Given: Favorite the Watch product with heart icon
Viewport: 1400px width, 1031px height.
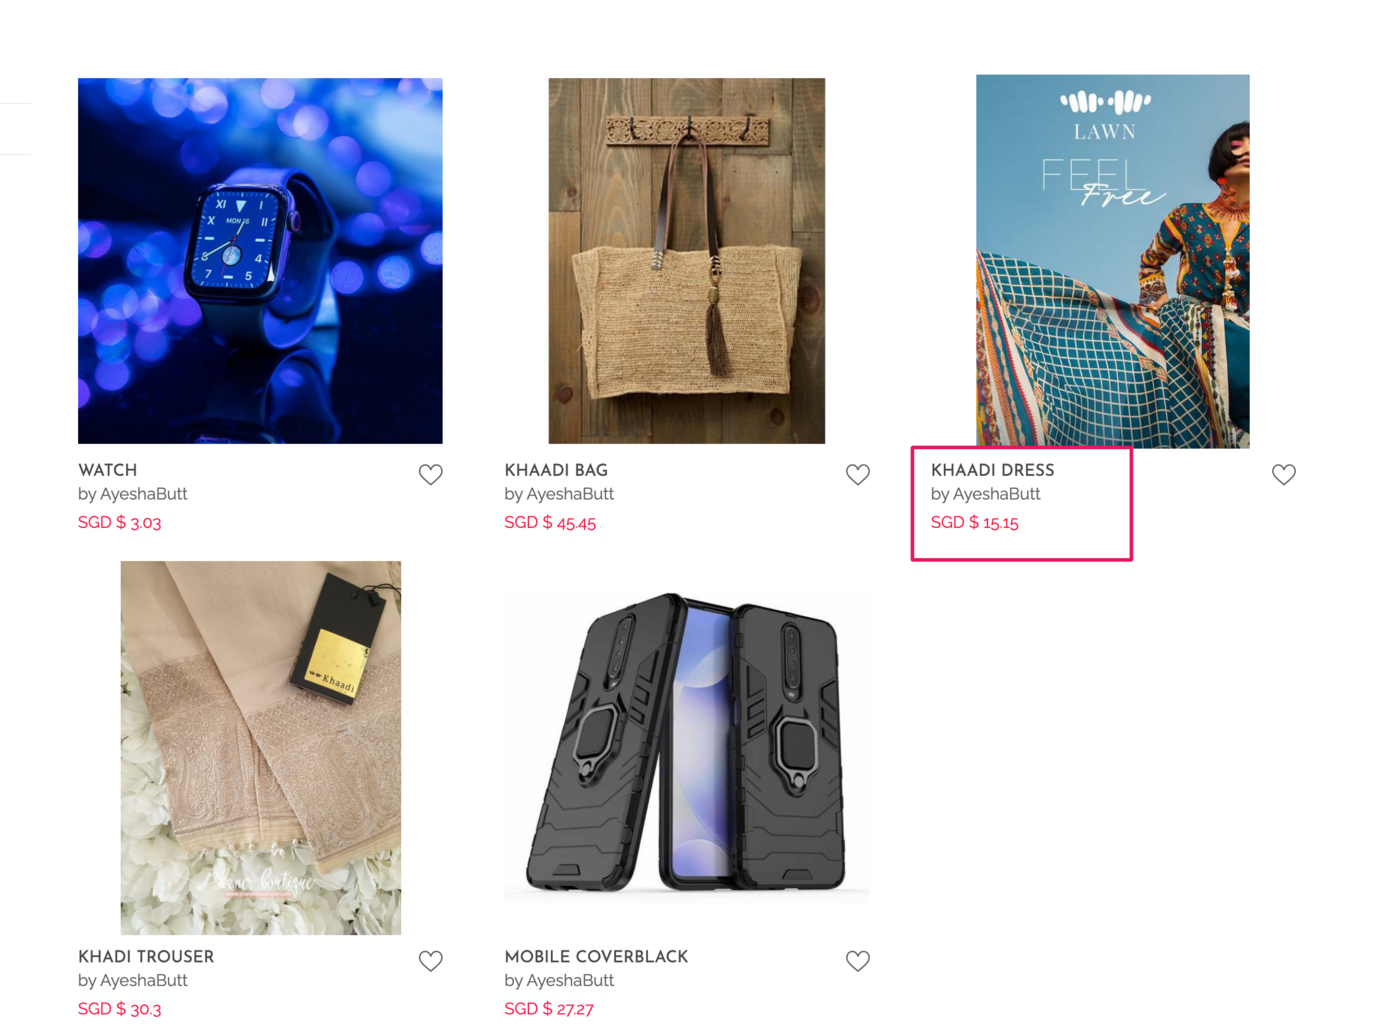Looking at the screenshot, I should click(x=431, y=474).
